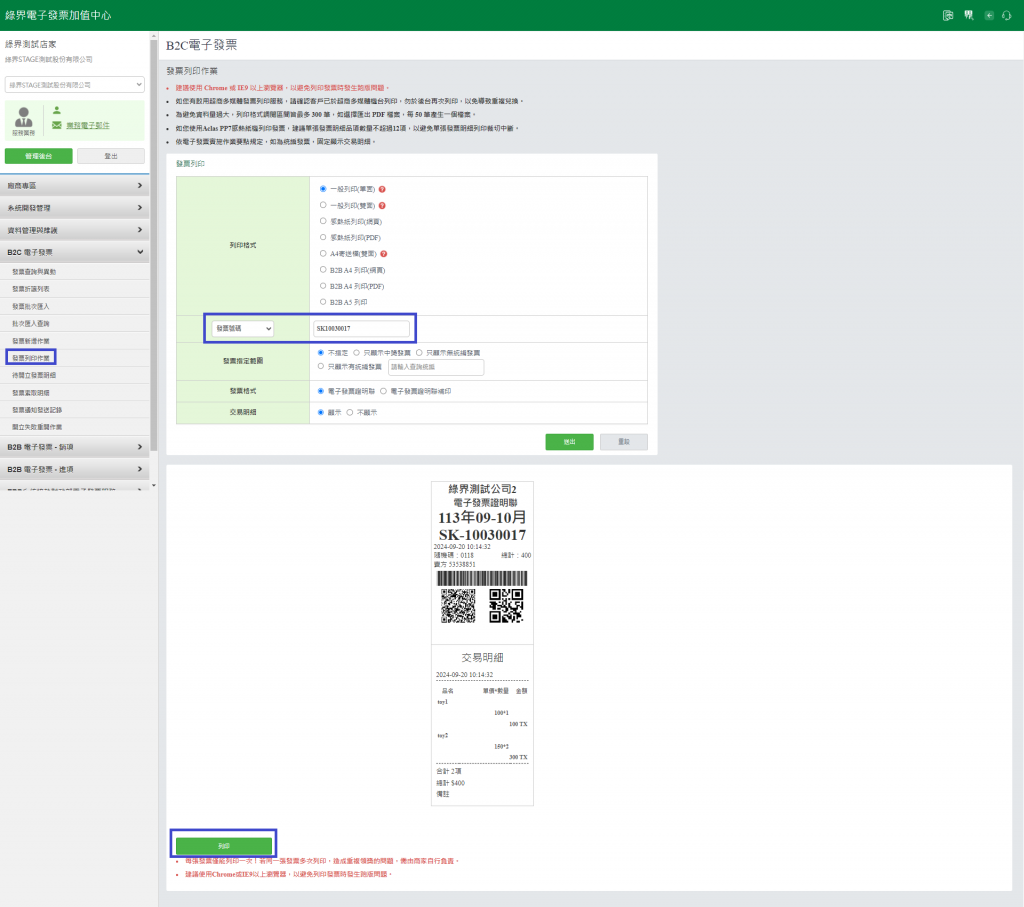
Task: Expand the B2B 電子發票 - 進項 section
Action: click(x=74, y=469)
